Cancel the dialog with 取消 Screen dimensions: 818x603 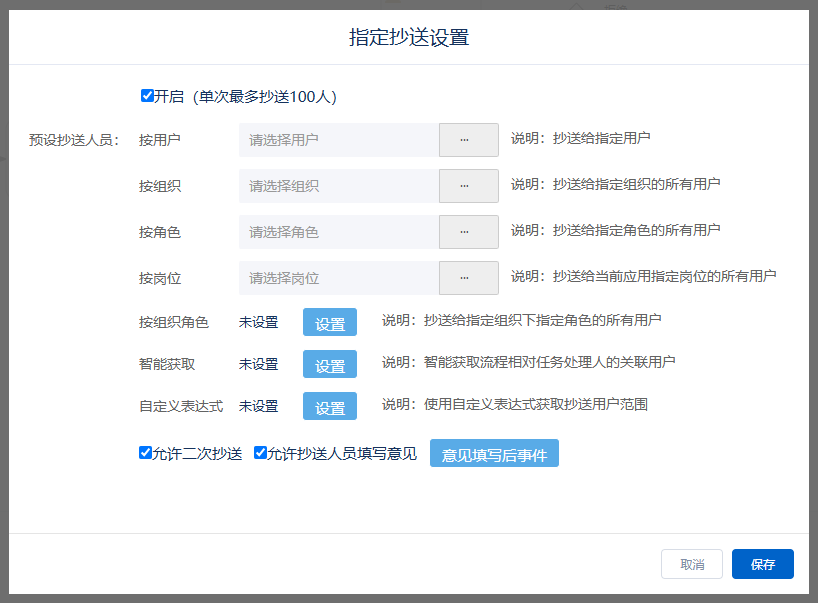(692, 564)
